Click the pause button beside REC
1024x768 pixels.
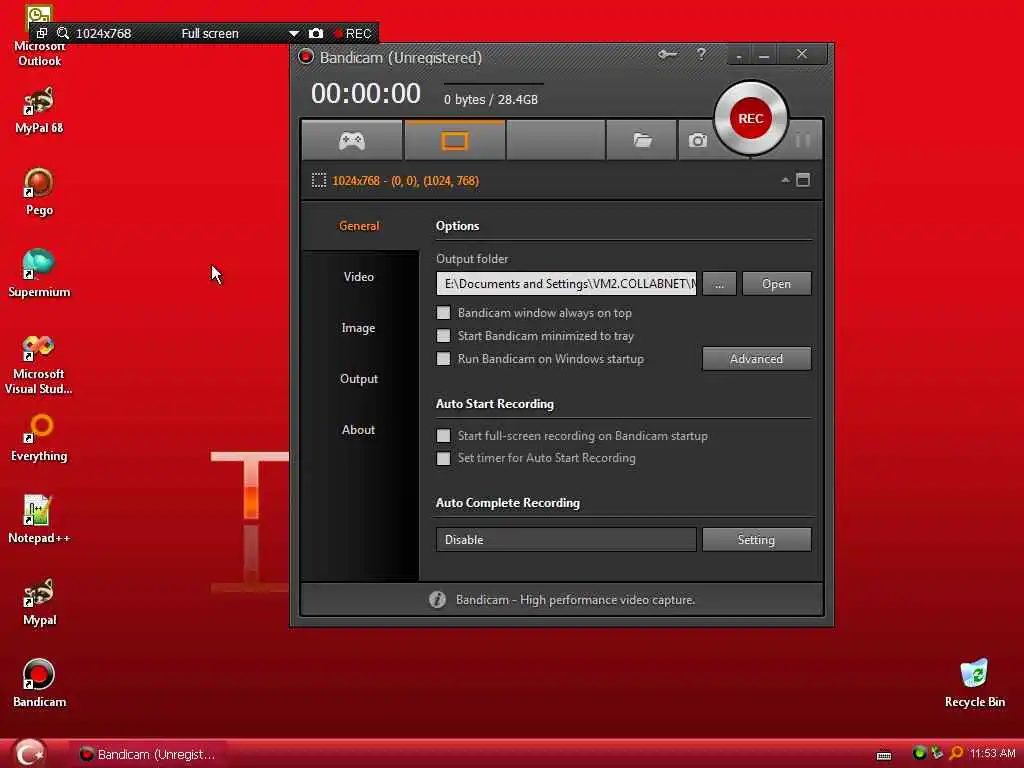803,140
